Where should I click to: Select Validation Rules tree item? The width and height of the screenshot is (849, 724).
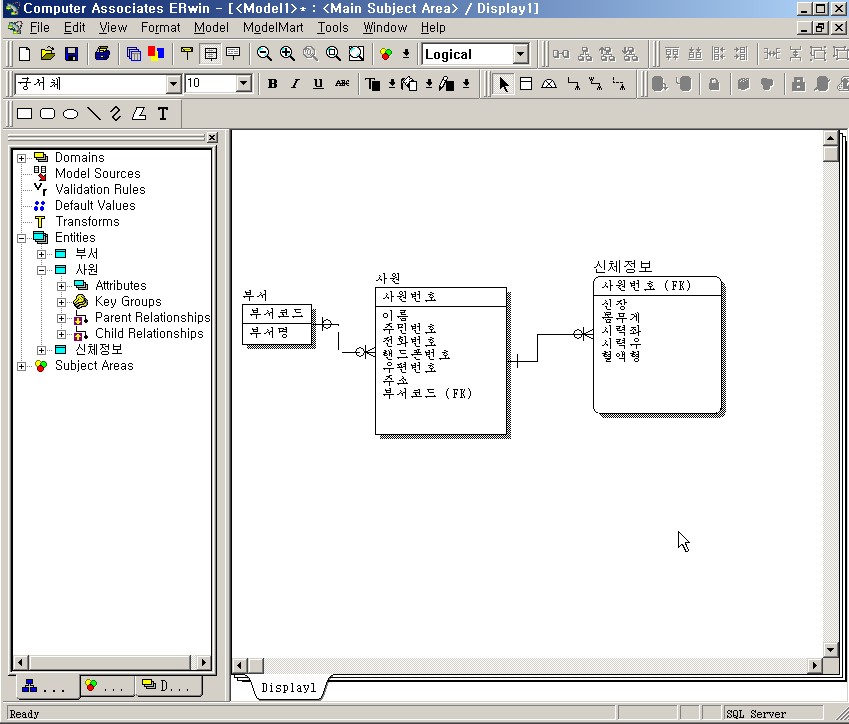click(100, 190)
